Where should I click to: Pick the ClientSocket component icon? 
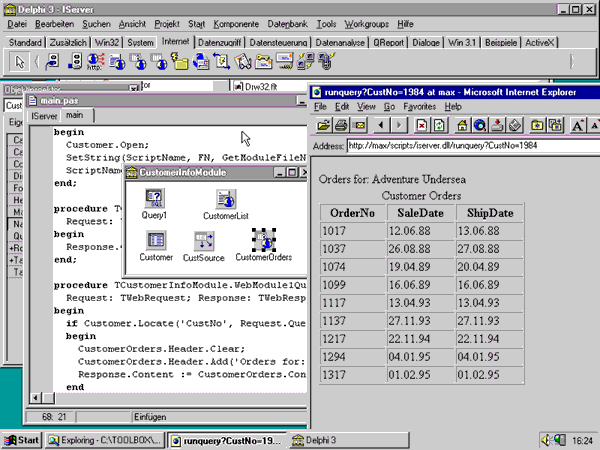click(x=52, y=61)
